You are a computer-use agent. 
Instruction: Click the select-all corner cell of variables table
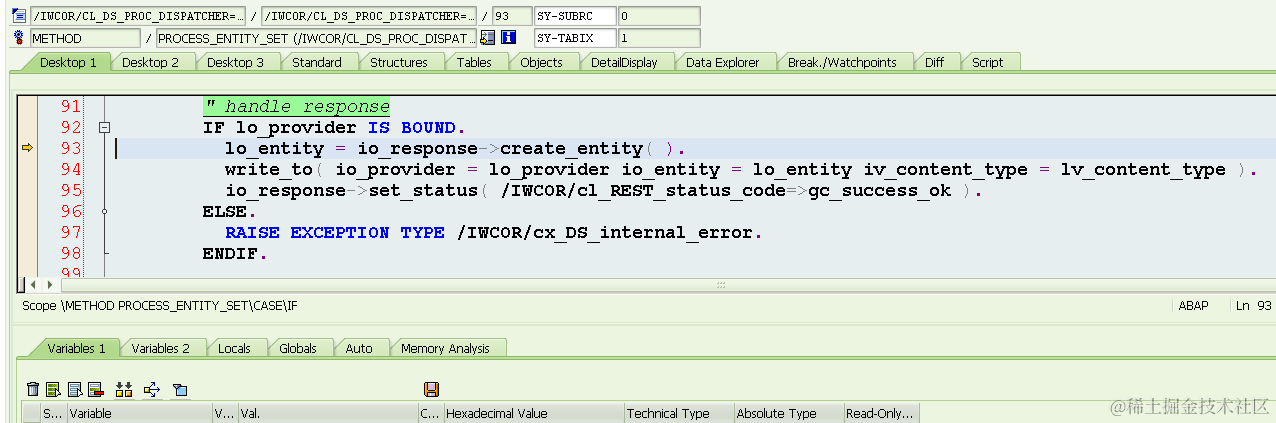click(30, 413)
